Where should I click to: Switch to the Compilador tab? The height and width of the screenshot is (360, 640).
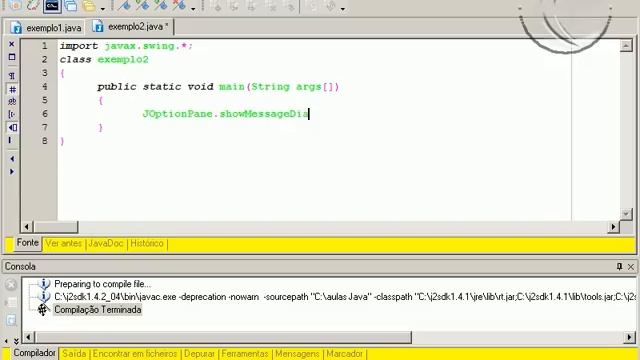[34, 353]
